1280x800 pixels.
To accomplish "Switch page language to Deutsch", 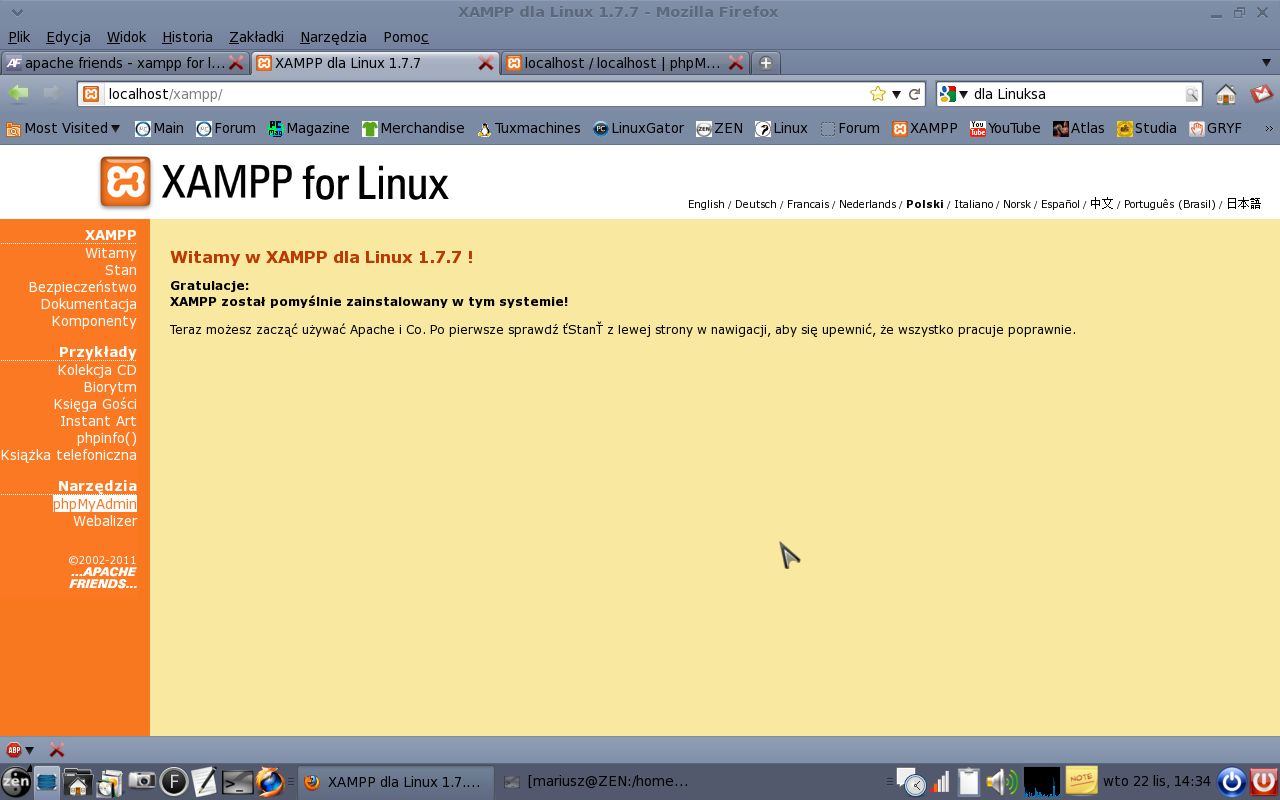I will (x=756, y=204).
